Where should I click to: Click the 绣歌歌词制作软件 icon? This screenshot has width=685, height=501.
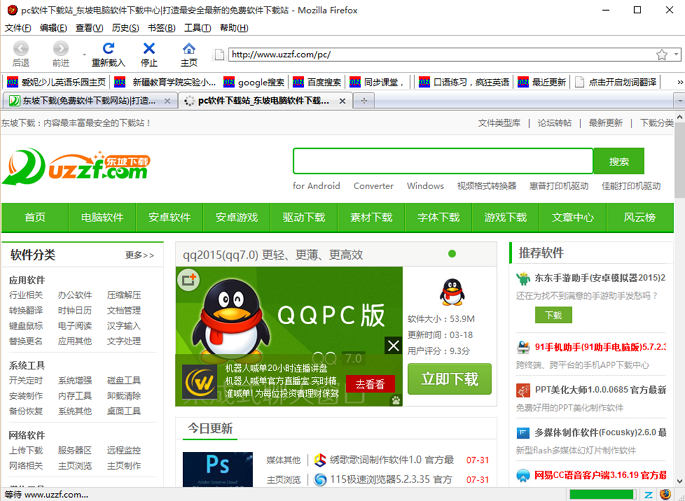(x=320, y=460)
